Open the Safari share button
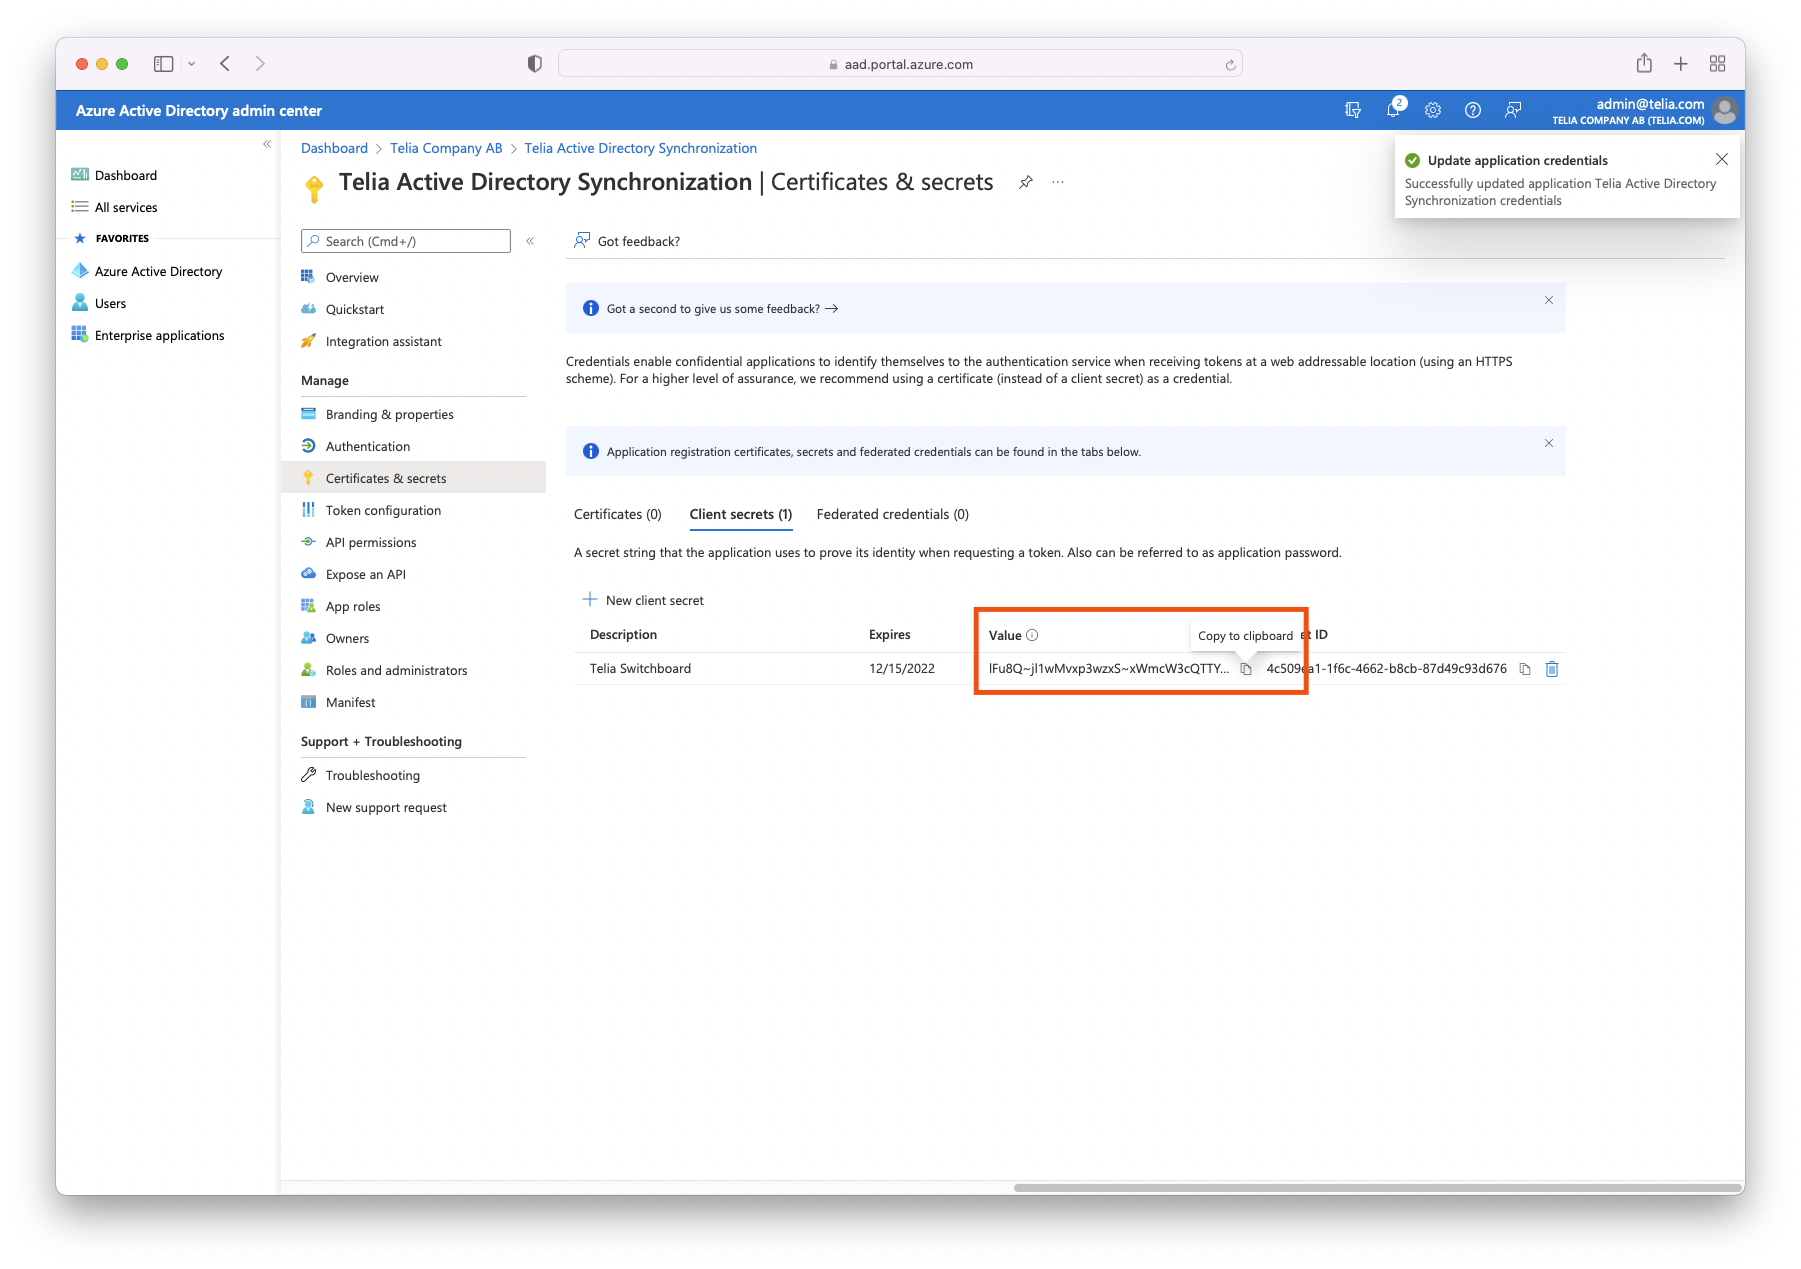The width and height of the screenshot is (1801, 1269). click(1644, 63)
